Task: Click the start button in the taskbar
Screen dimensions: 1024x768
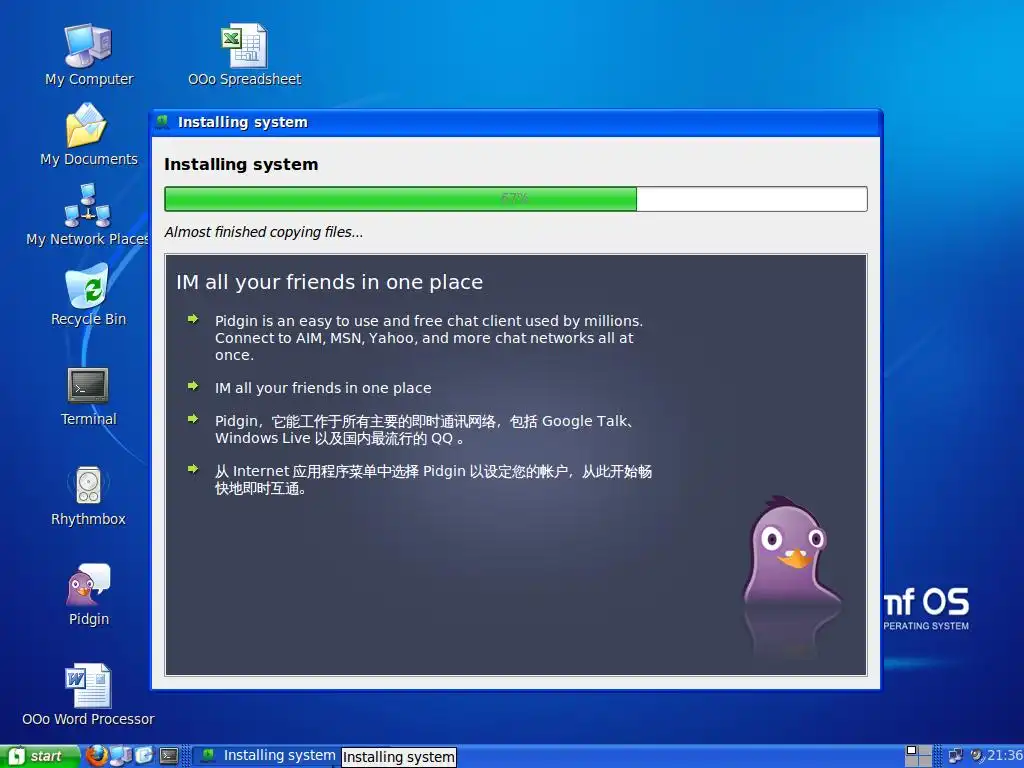Action: point(39,756)
